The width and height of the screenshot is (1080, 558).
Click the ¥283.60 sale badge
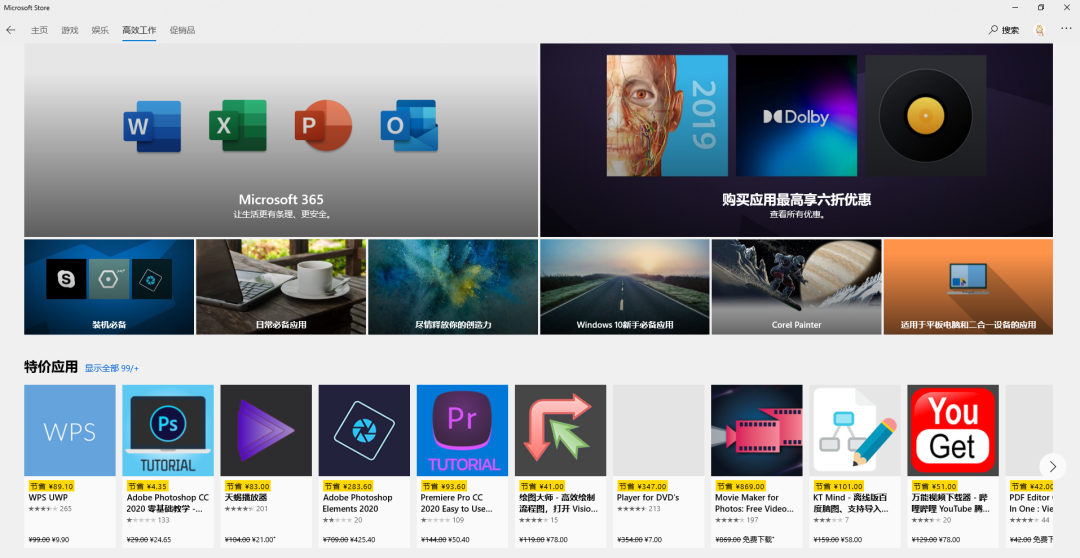click(x=348, y=486)
